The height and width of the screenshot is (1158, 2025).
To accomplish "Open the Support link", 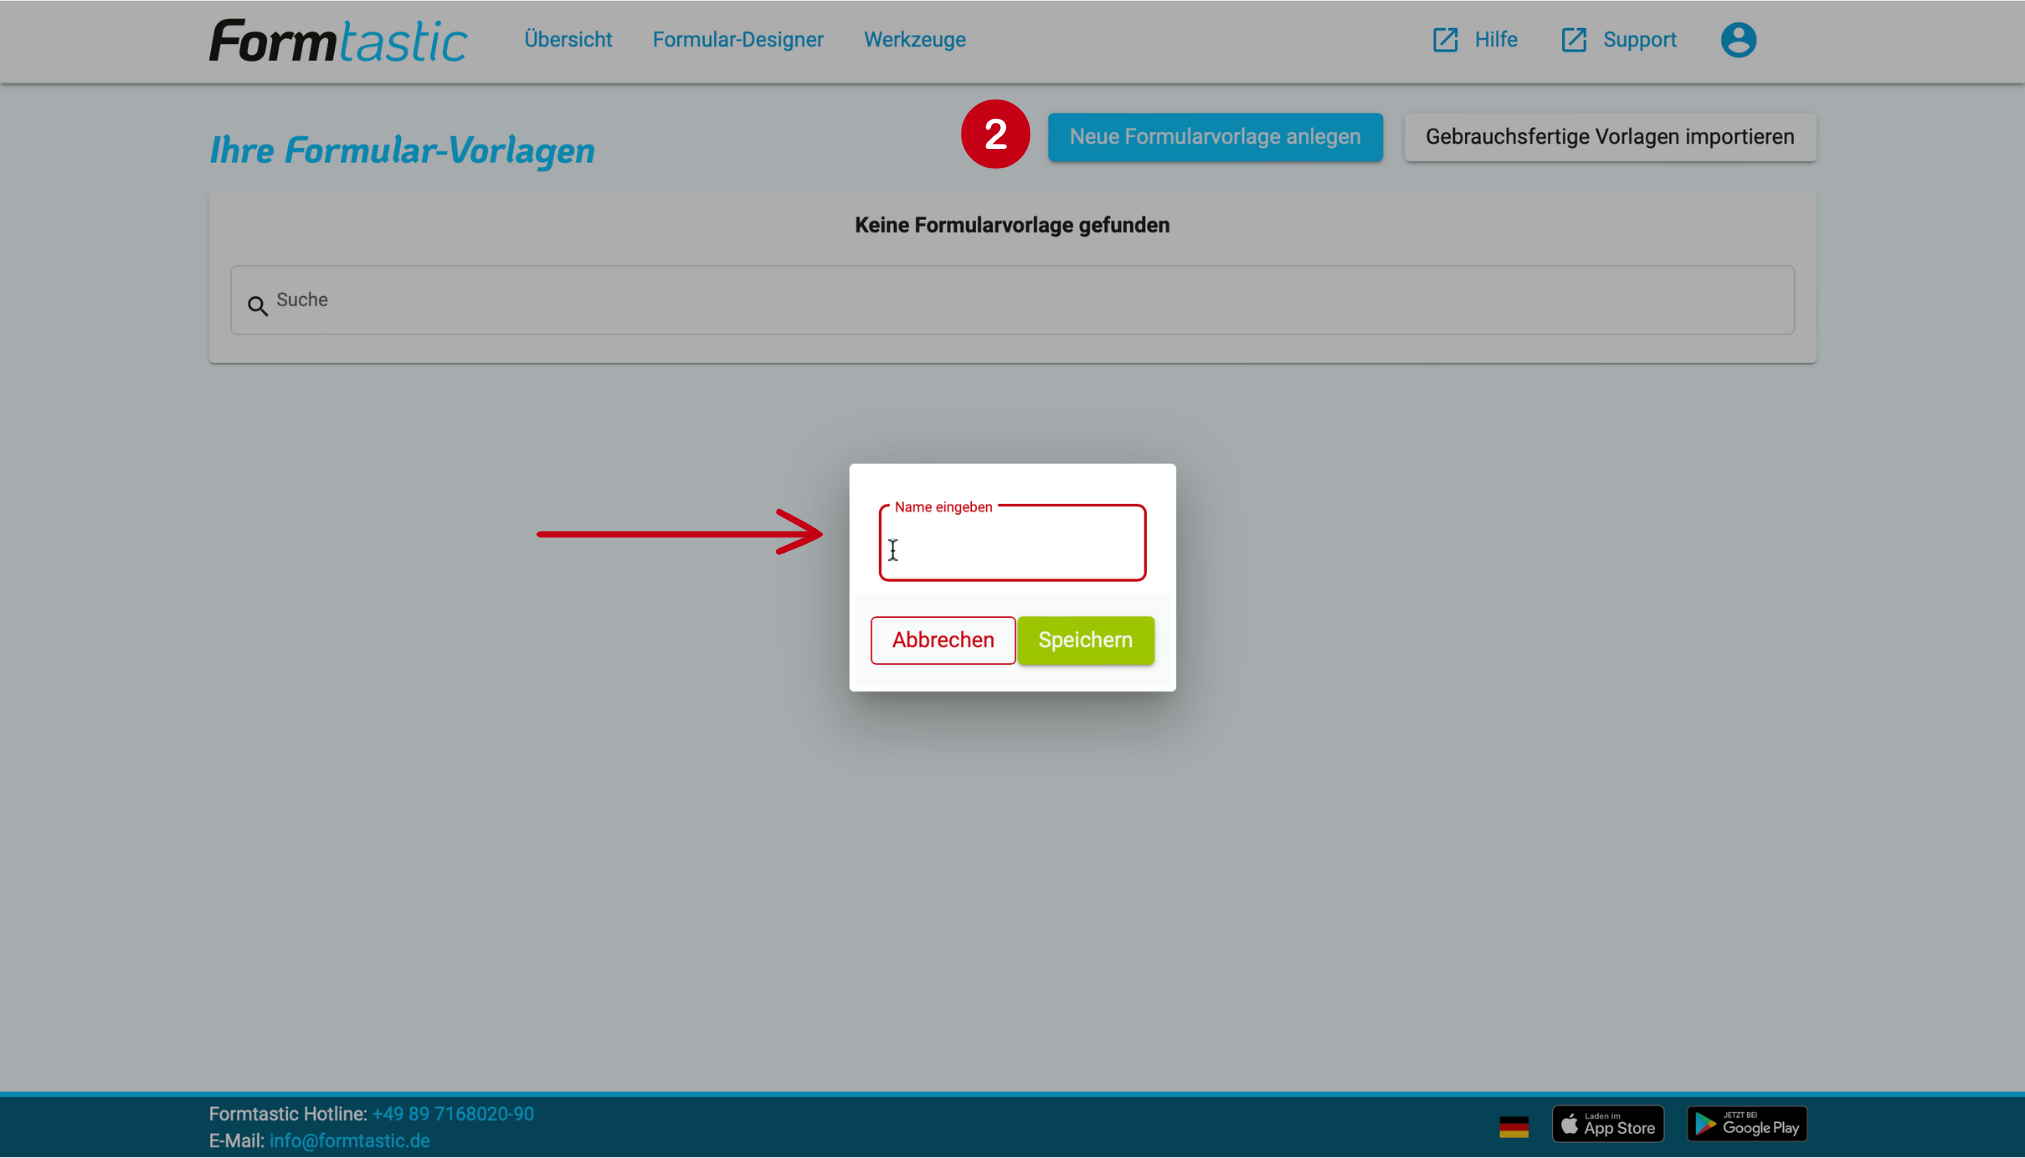I will click(1640, 40).
